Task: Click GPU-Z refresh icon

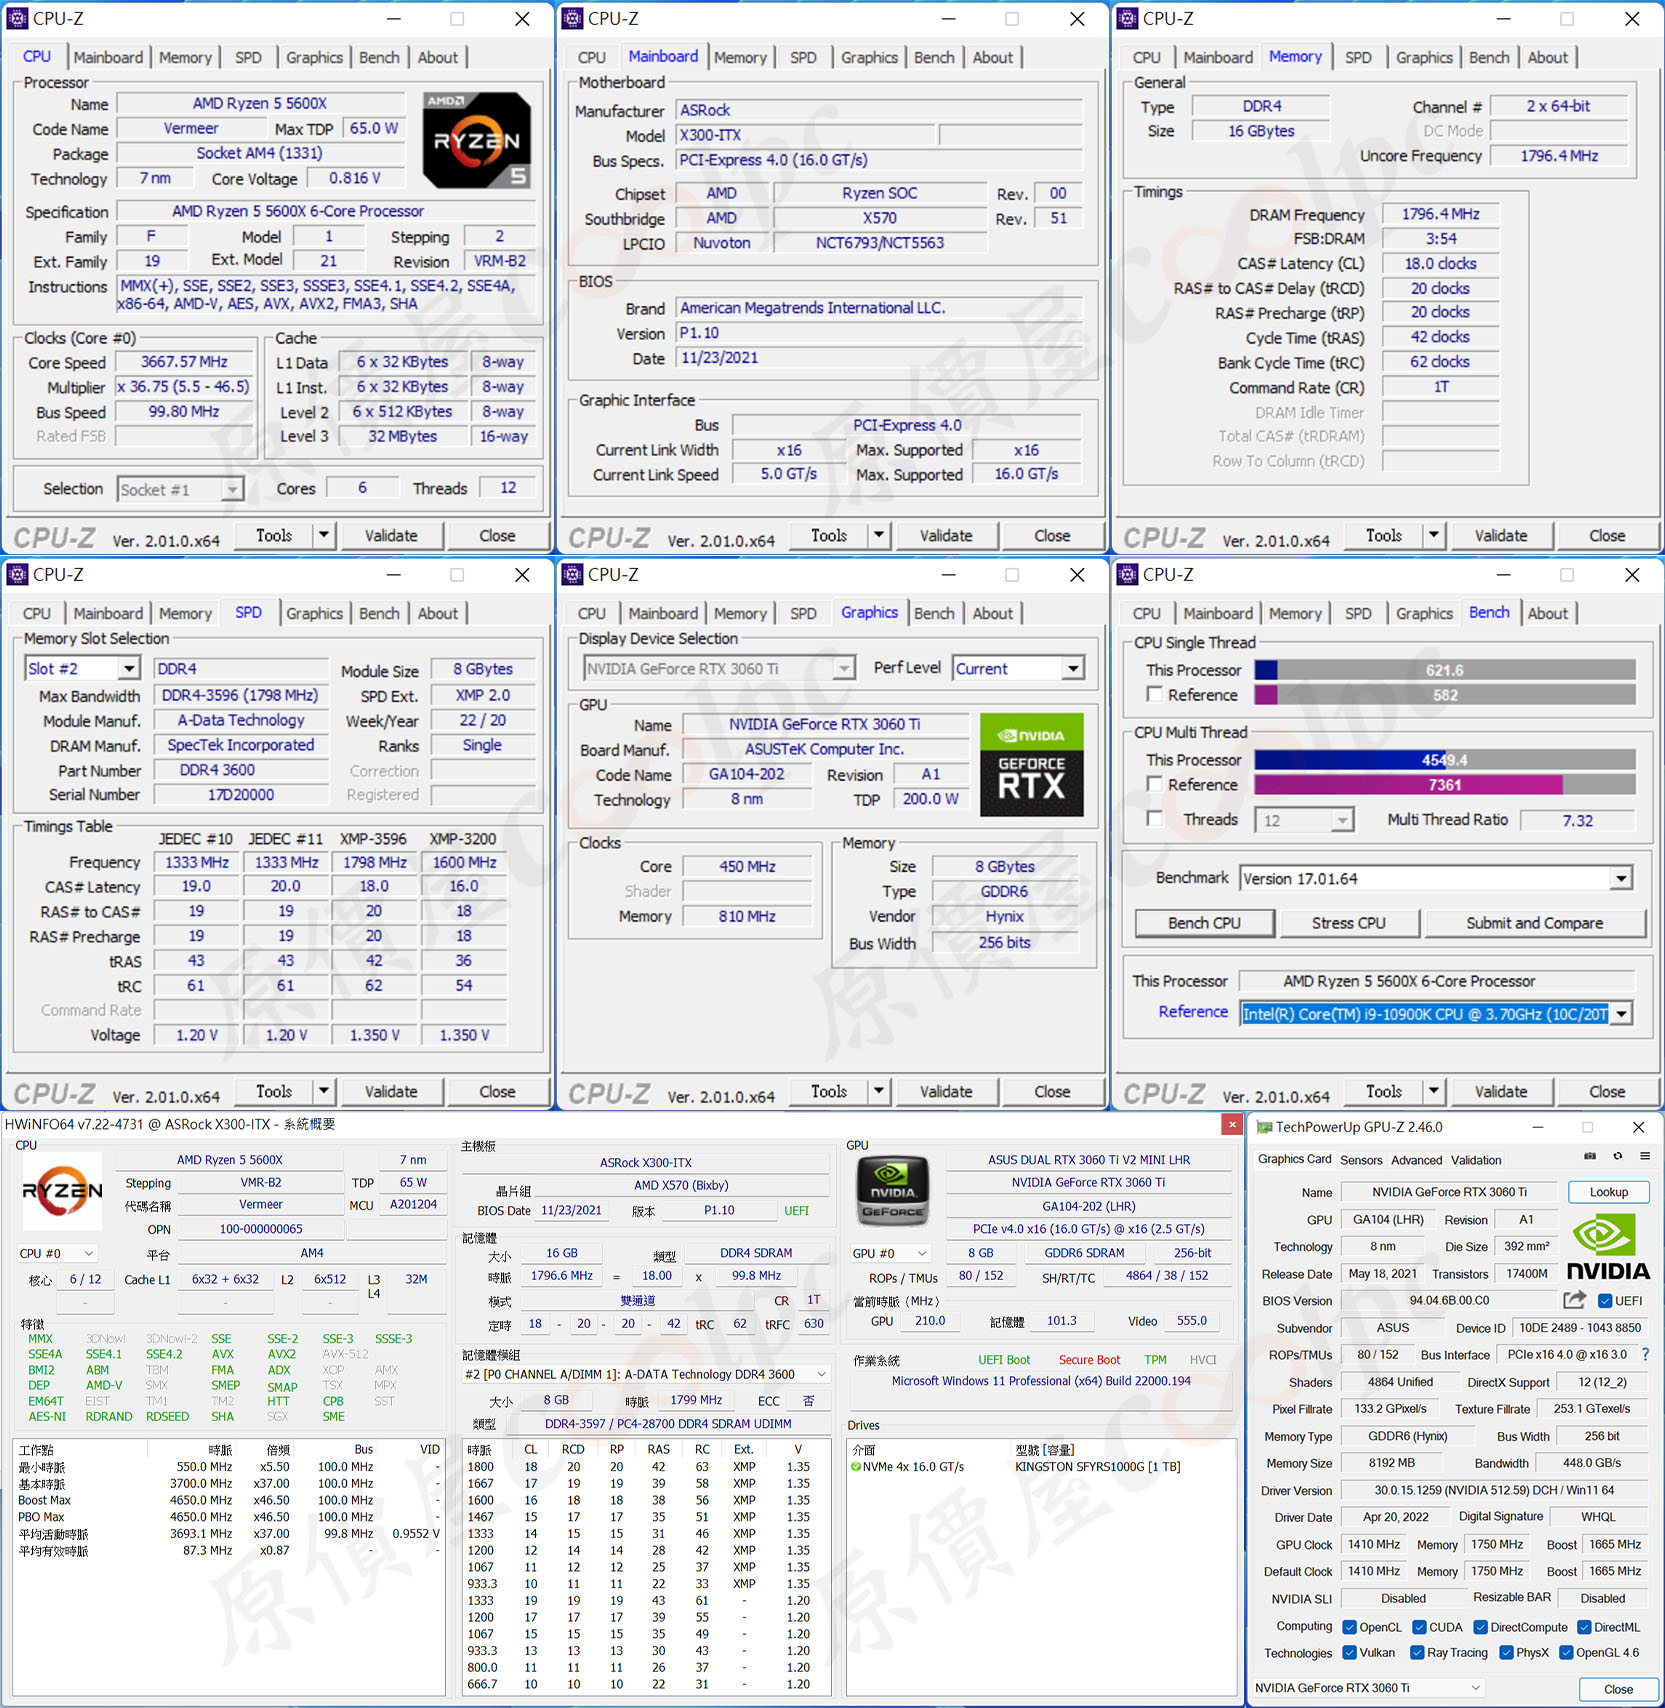Action: [x=1618, y=1156]
